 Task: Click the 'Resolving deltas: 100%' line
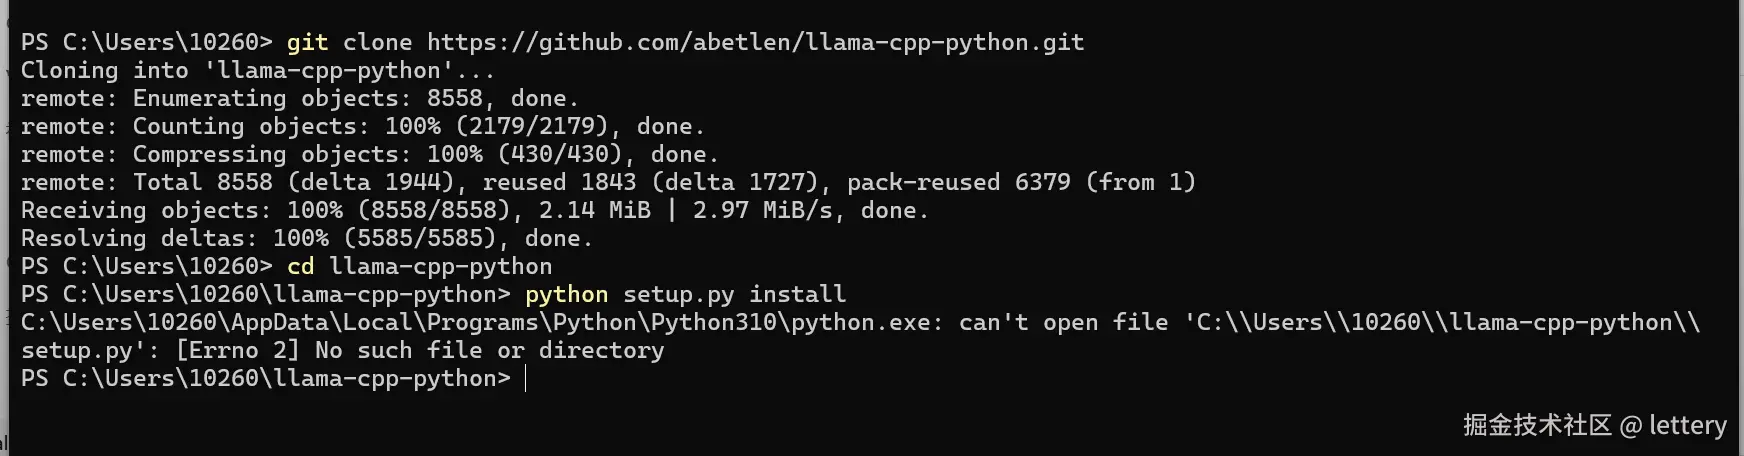tap(307, 238)
